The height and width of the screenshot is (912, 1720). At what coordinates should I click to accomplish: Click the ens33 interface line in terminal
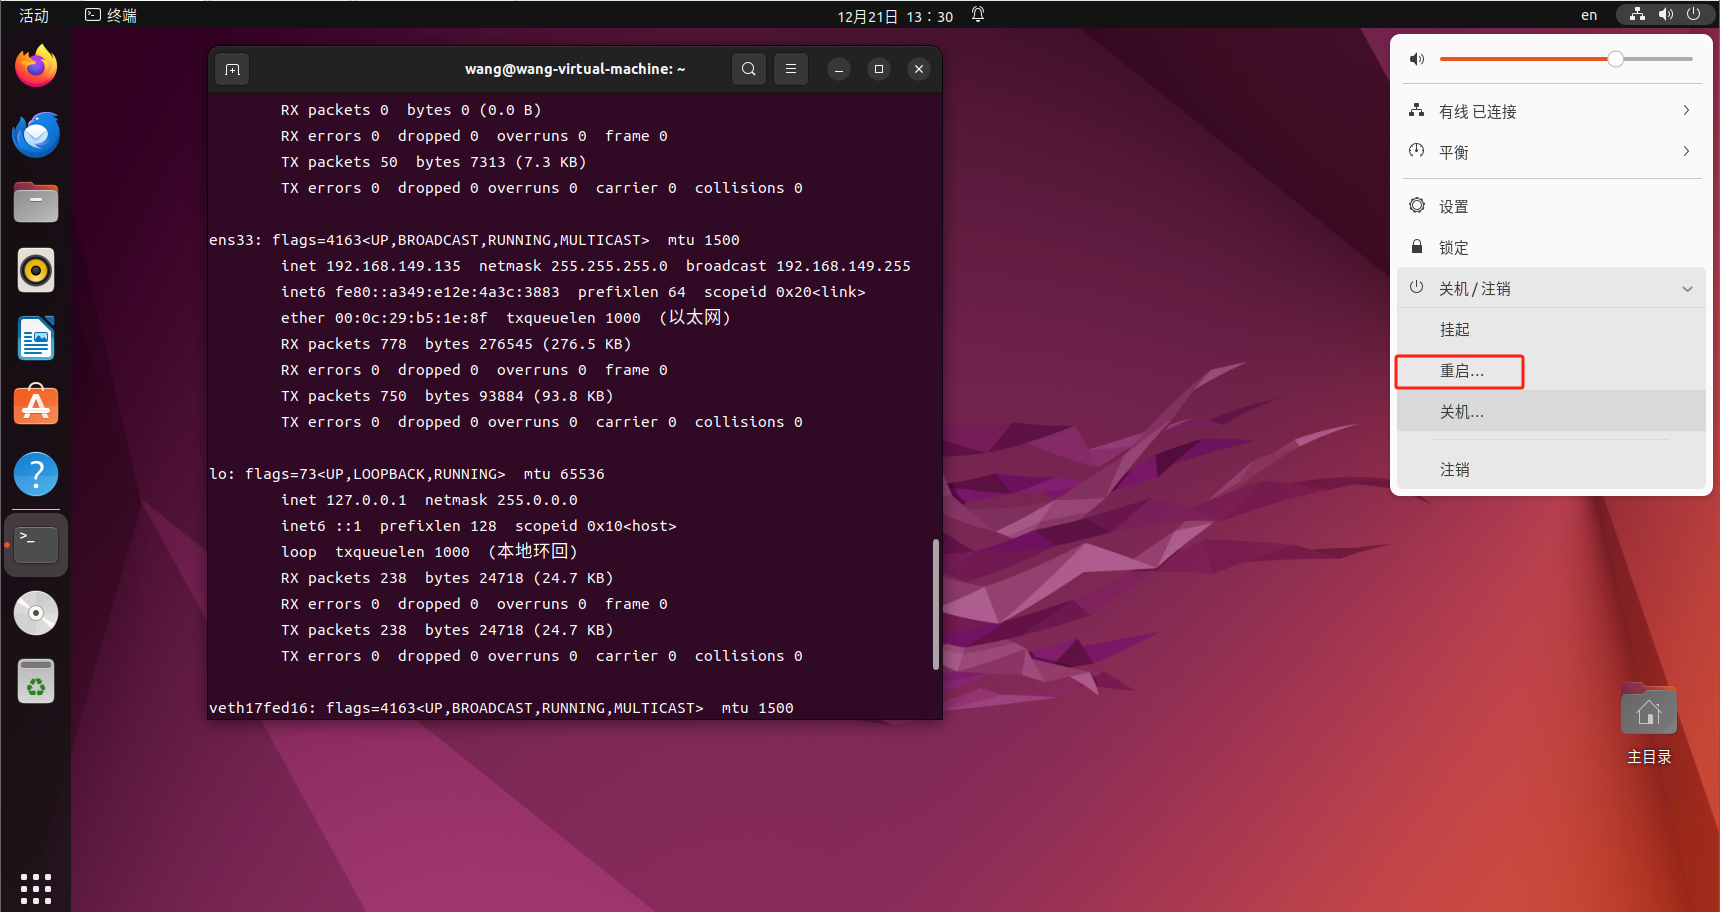coord(474,240)
